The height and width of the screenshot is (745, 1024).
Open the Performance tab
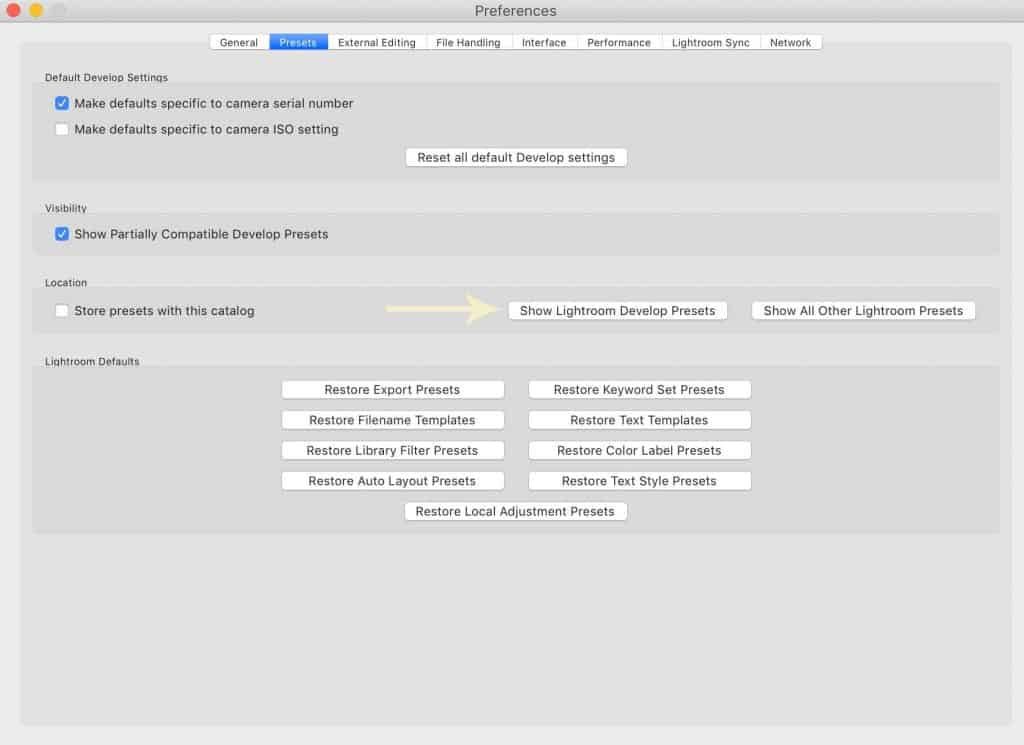619,42
